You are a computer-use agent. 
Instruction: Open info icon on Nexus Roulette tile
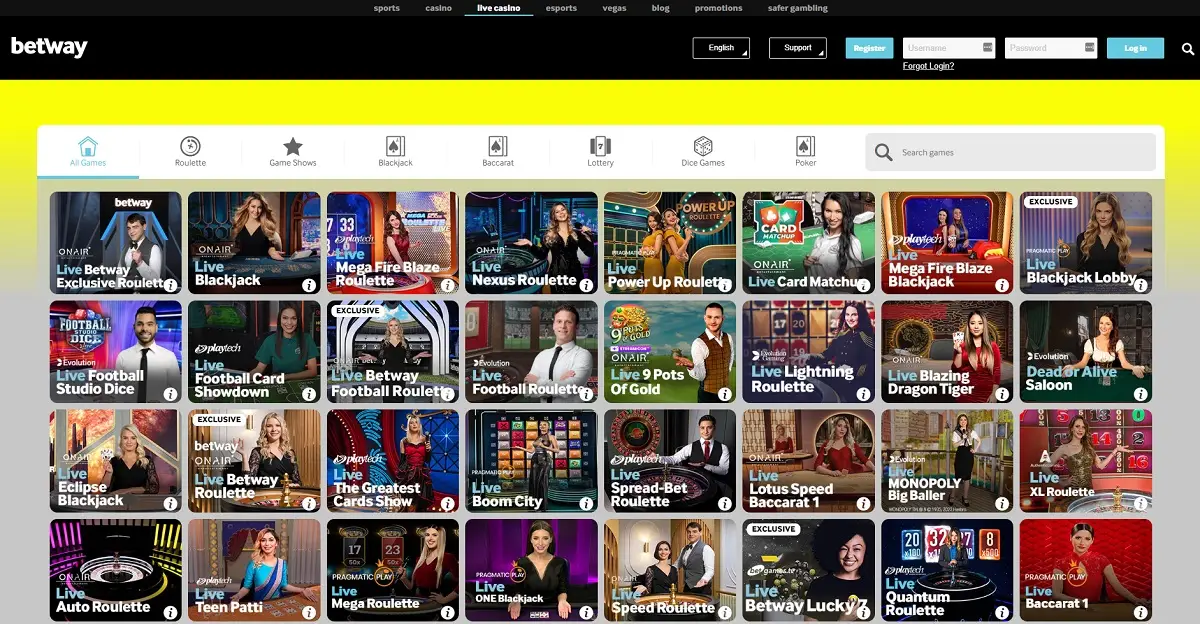click(x=586, y=285)
